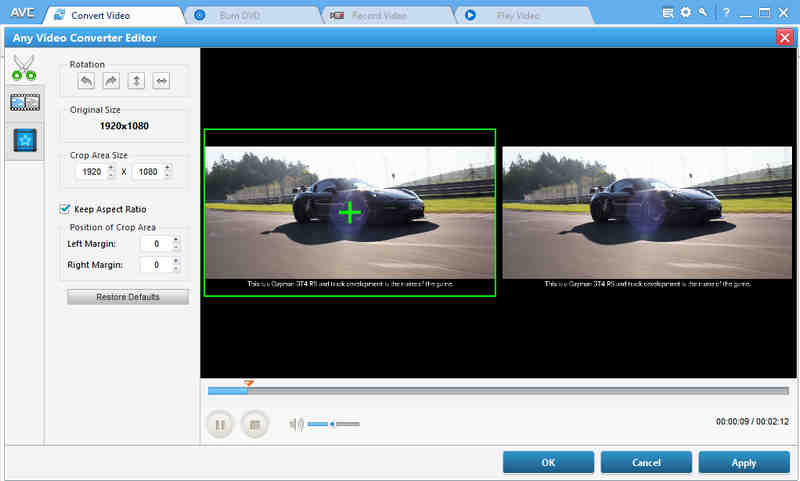Flip video vertically
Image resolution: width=800 pixels, height=481 pixels.
(136, 81)
